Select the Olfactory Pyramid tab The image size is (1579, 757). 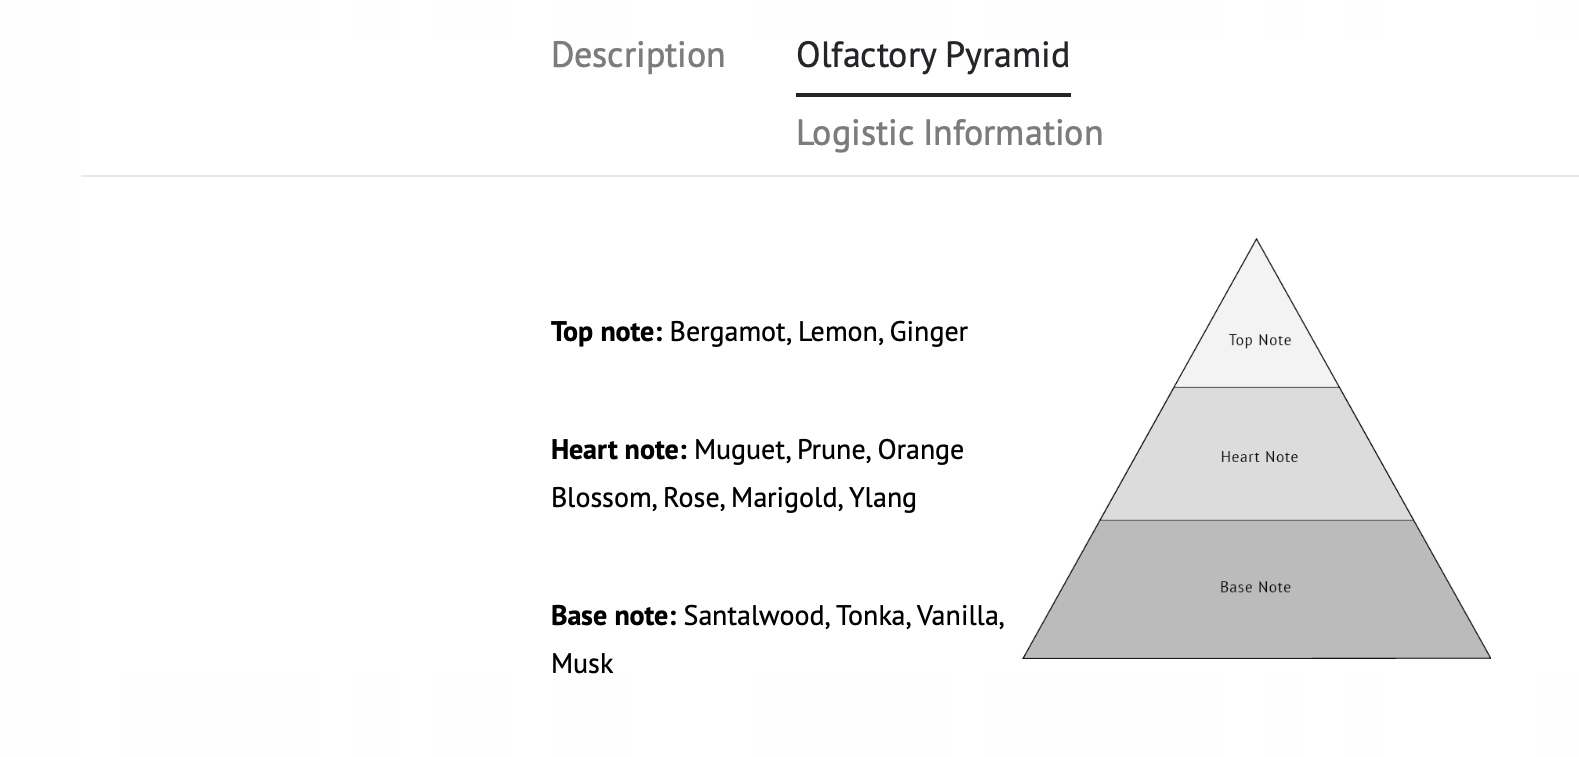pos(932,55)
